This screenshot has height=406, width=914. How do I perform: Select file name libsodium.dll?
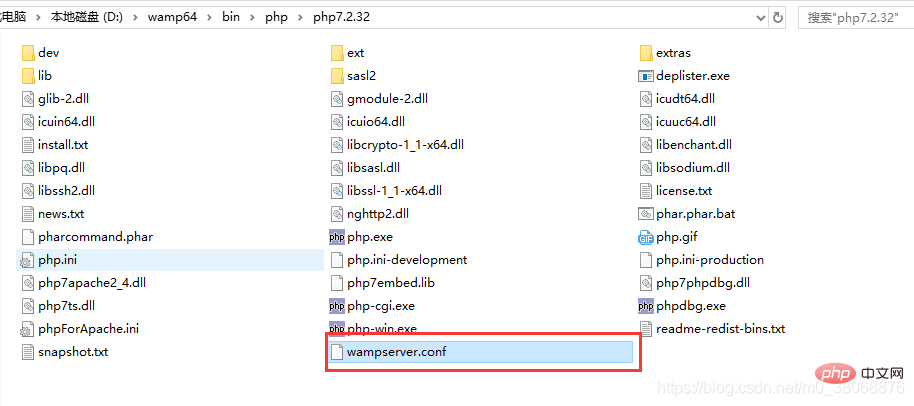coord(692,168)
